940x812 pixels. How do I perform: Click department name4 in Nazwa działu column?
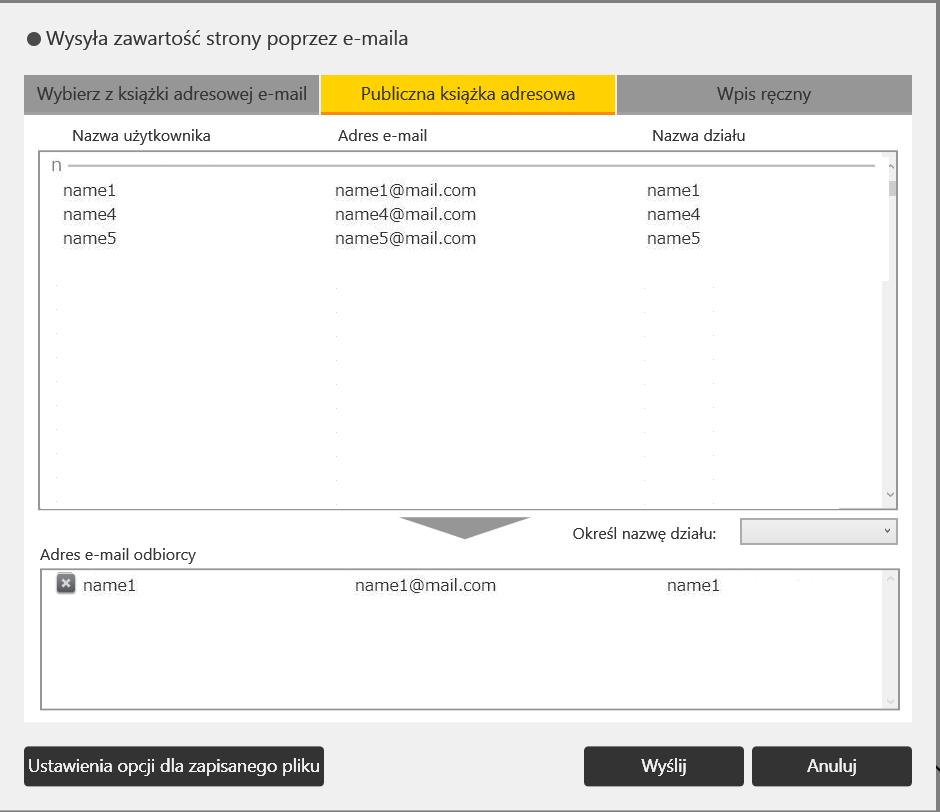pyautogui.click(x=673, y=215)
